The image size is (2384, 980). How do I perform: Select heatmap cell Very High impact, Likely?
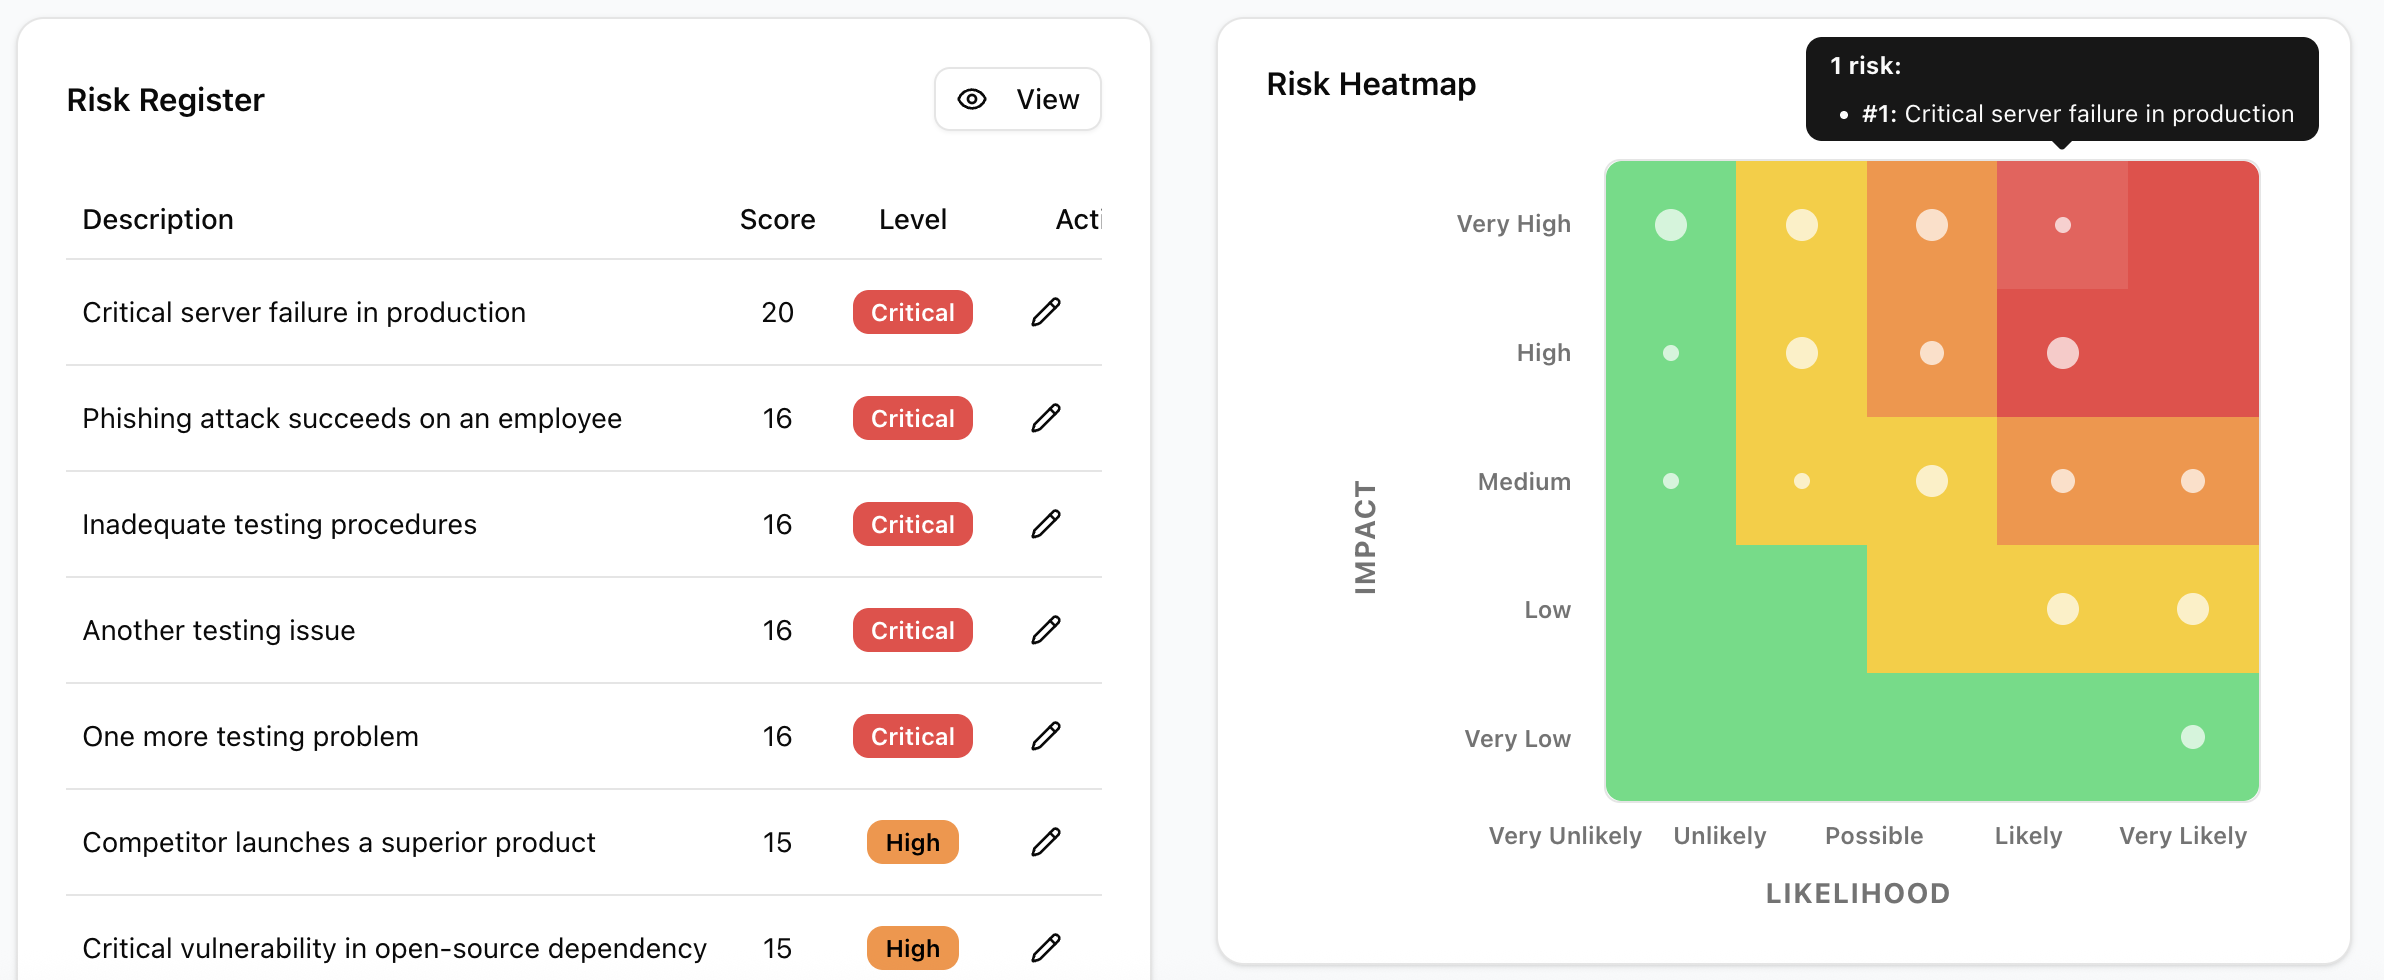coord(2062,225)
